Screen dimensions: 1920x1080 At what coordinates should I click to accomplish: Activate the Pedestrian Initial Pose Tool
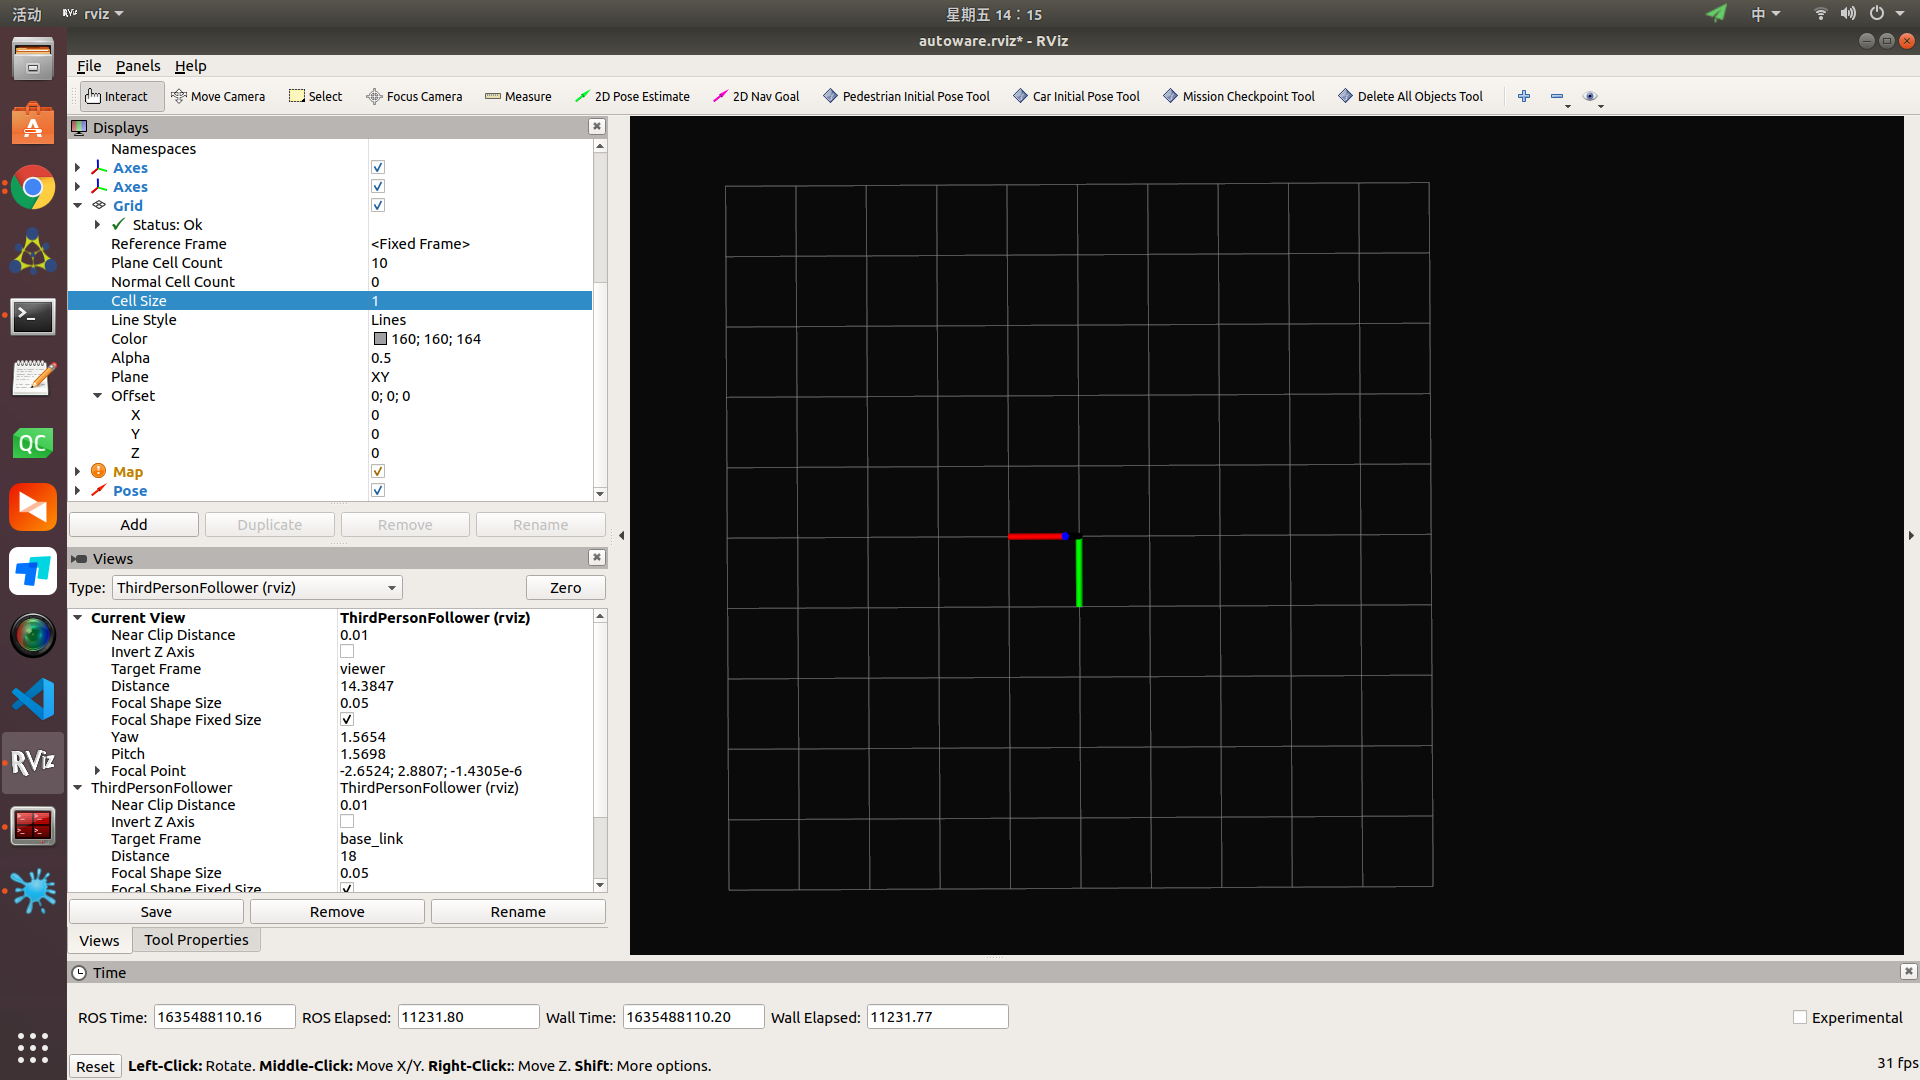905,96
